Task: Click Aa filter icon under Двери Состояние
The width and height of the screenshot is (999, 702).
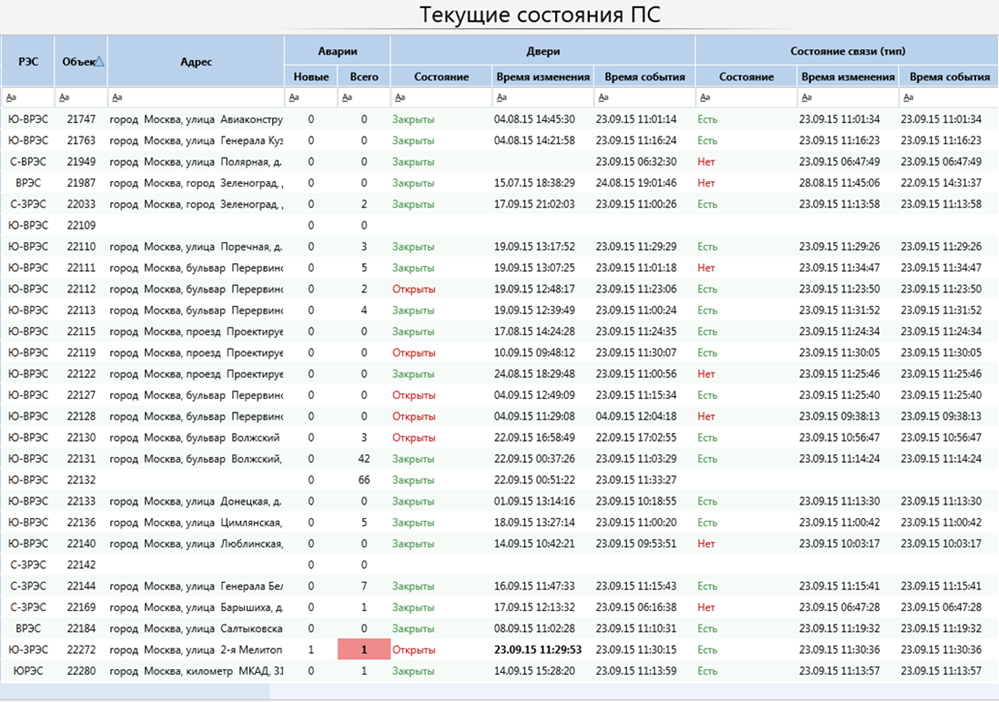Action: tap(398, 98)
